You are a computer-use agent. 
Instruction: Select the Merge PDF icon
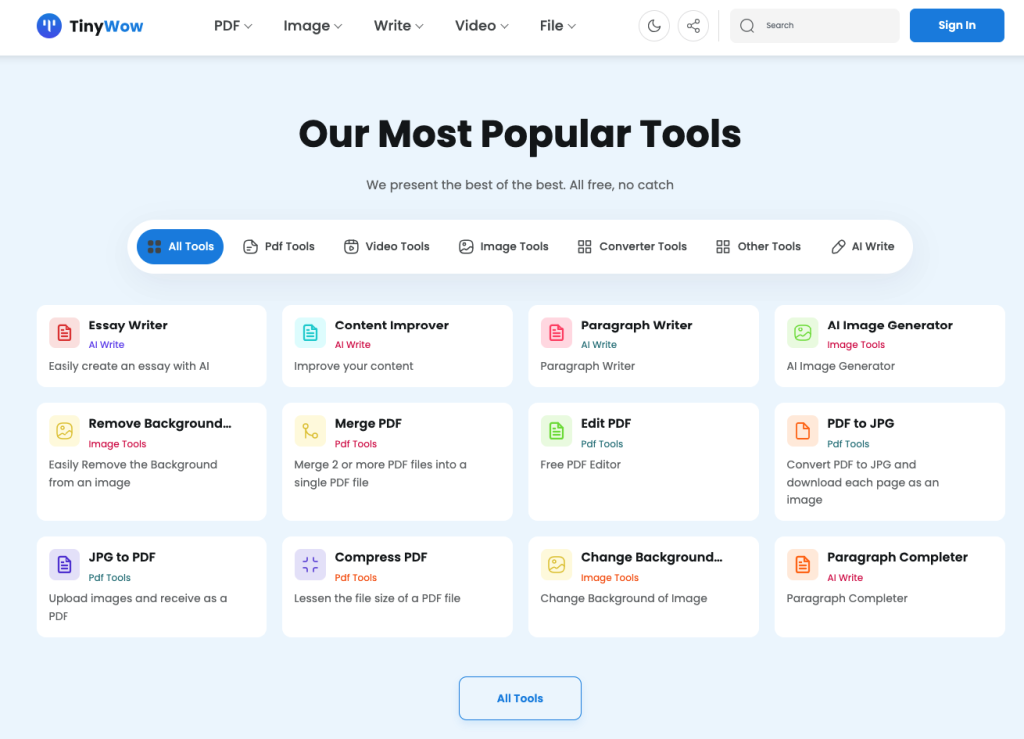click(310, 430)
